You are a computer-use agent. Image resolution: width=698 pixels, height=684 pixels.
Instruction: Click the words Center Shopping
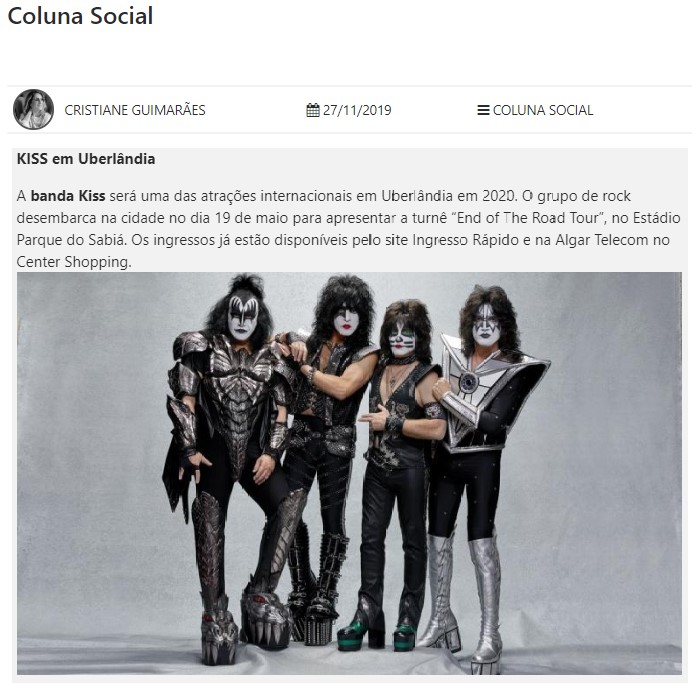pos(73,262)
